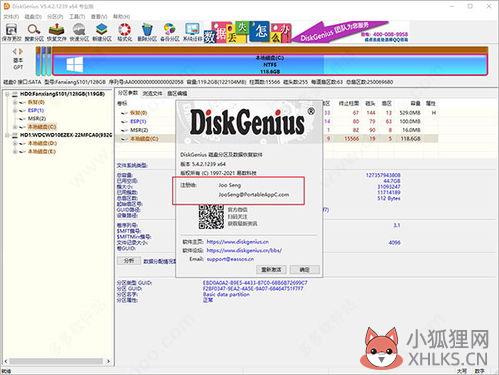Open the Help (帮助) menu
This screenshot has height=375, width=499.
[x=121, y=16]
